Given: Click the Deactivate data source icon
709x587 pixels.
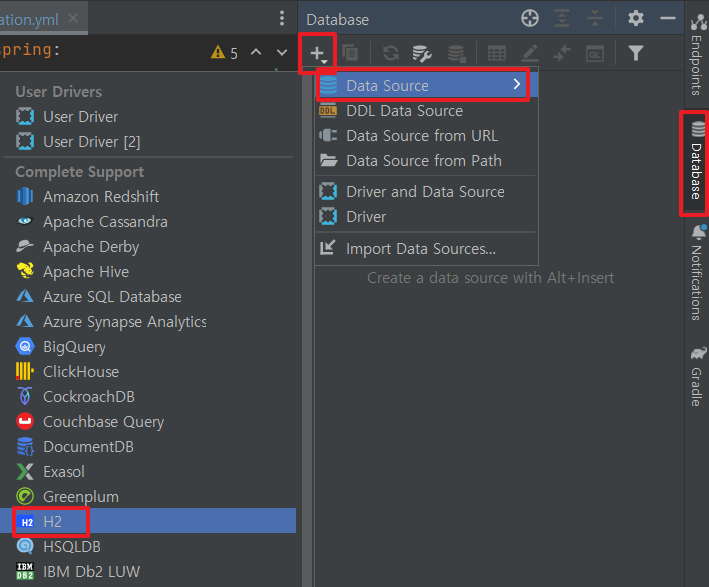Looking at the screenshot, I should click(x=456, y=53).
